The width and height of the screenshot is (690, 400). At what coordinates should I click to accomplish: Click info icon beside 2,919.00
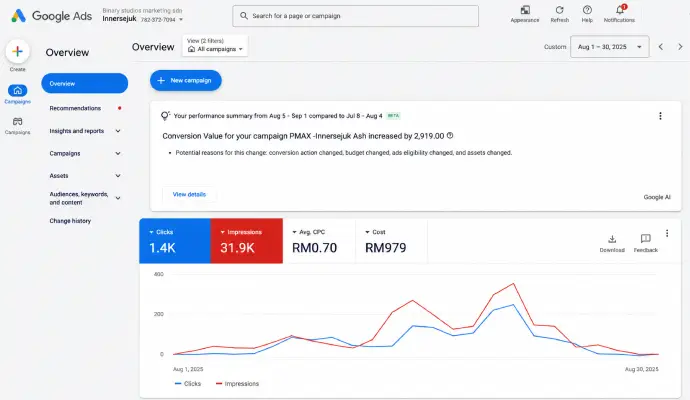450,136
